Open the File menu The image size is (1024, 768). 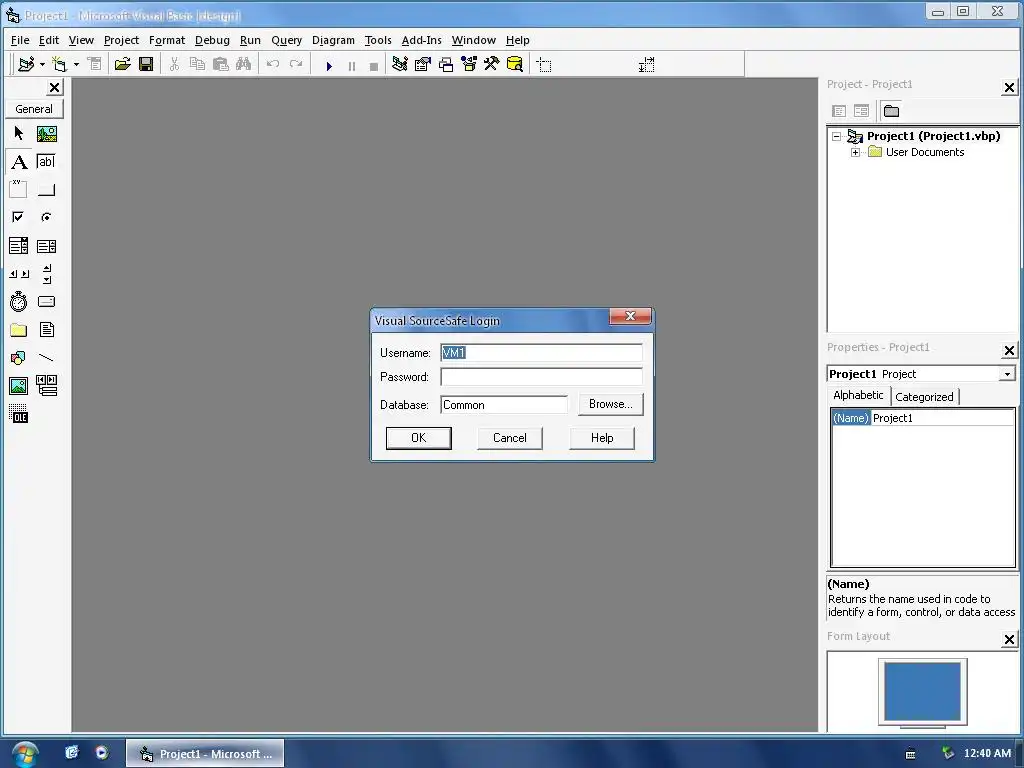click(20, 40)
